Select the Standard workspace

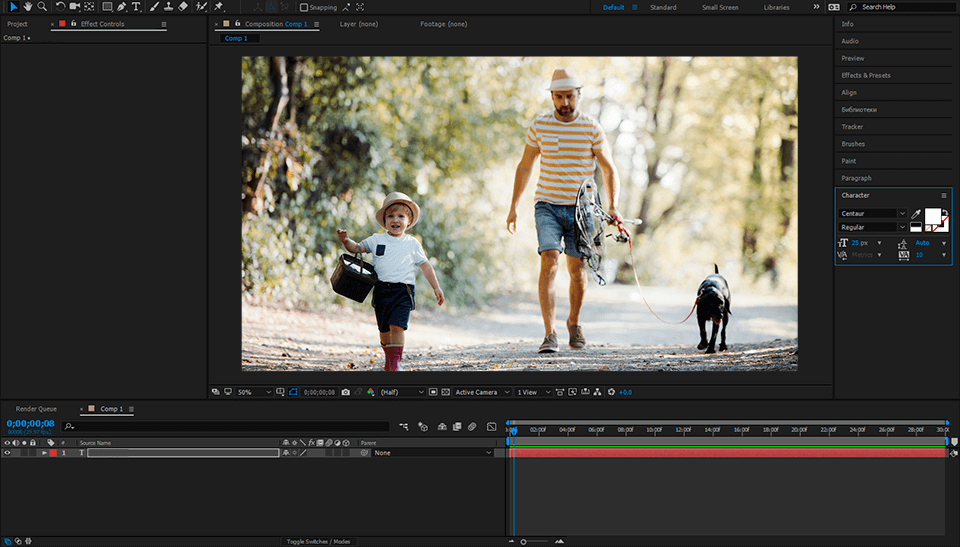pyautogui.click(x=663, y=7)
